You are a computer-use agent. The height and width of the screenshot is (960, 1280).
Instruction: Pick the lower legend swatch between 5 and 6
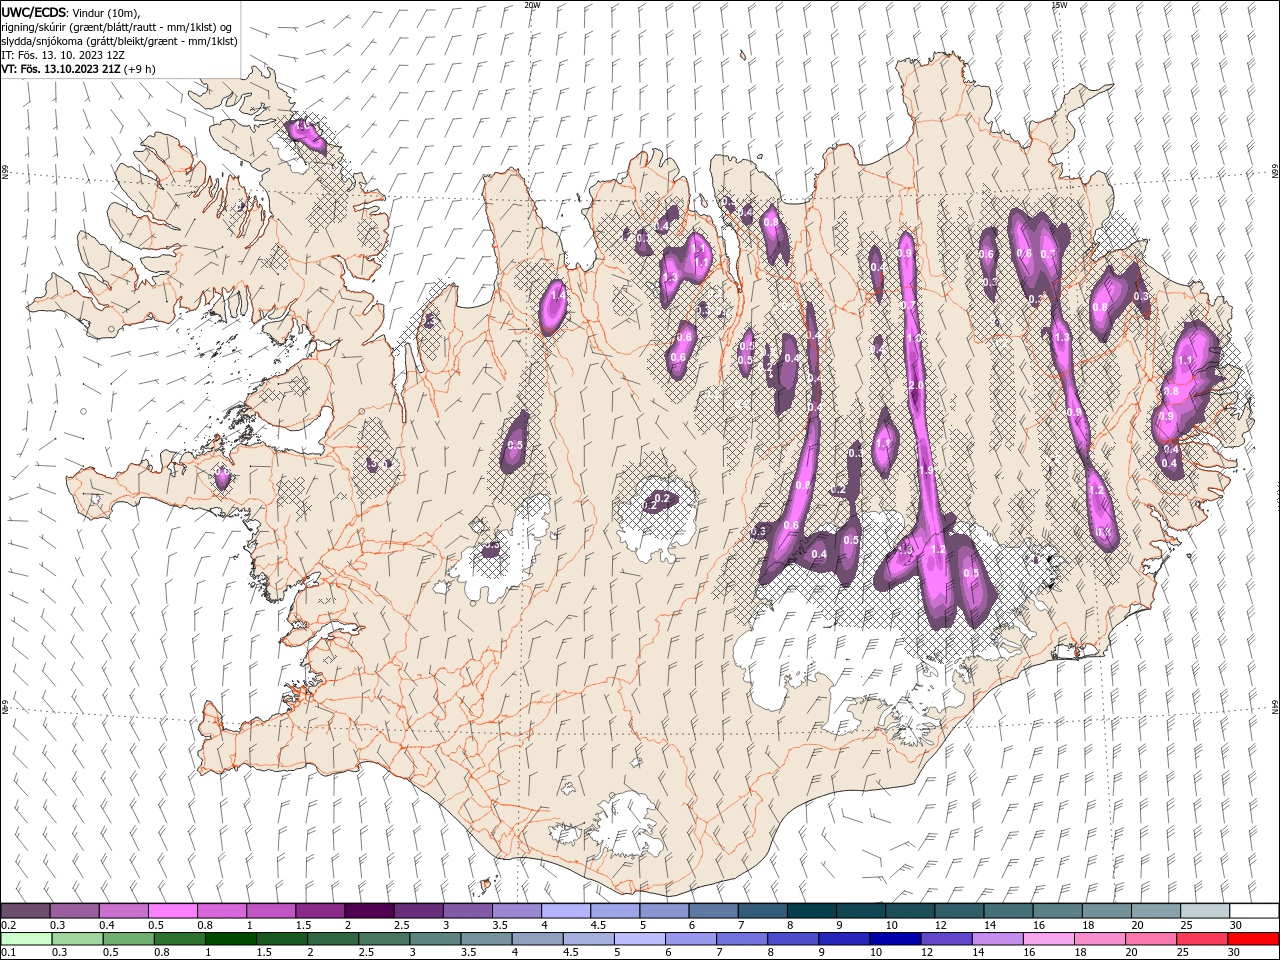click(x=639, y=939)
